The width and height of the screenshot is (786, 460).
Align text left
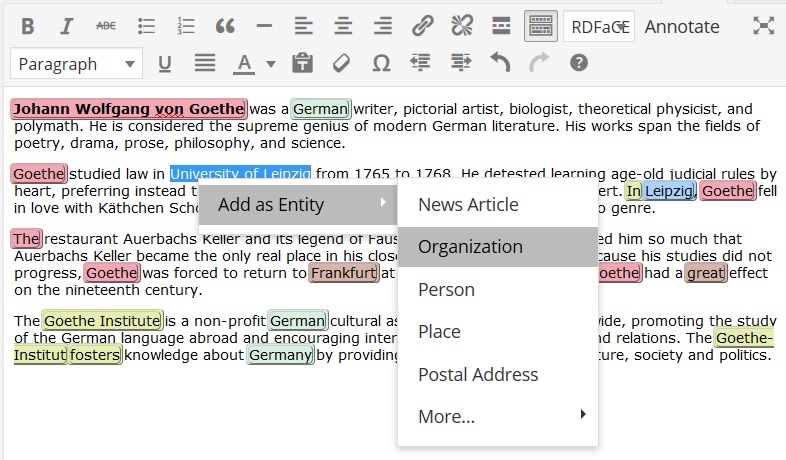(303, 26)
